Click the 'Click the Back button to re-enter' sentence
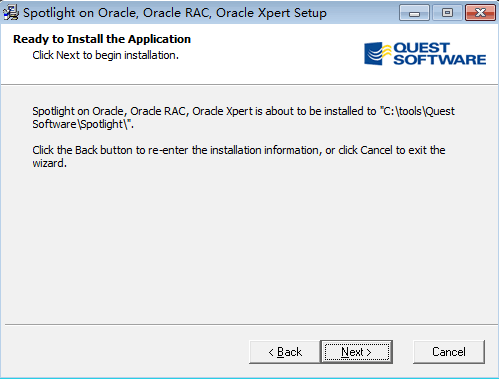 (239, 150)
